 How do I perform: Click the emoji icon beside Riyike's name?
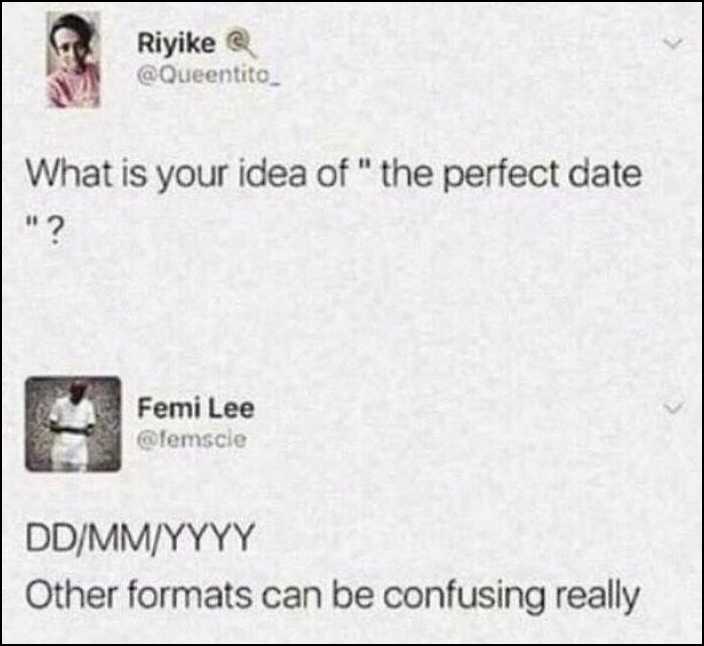[x=236, y=43]
